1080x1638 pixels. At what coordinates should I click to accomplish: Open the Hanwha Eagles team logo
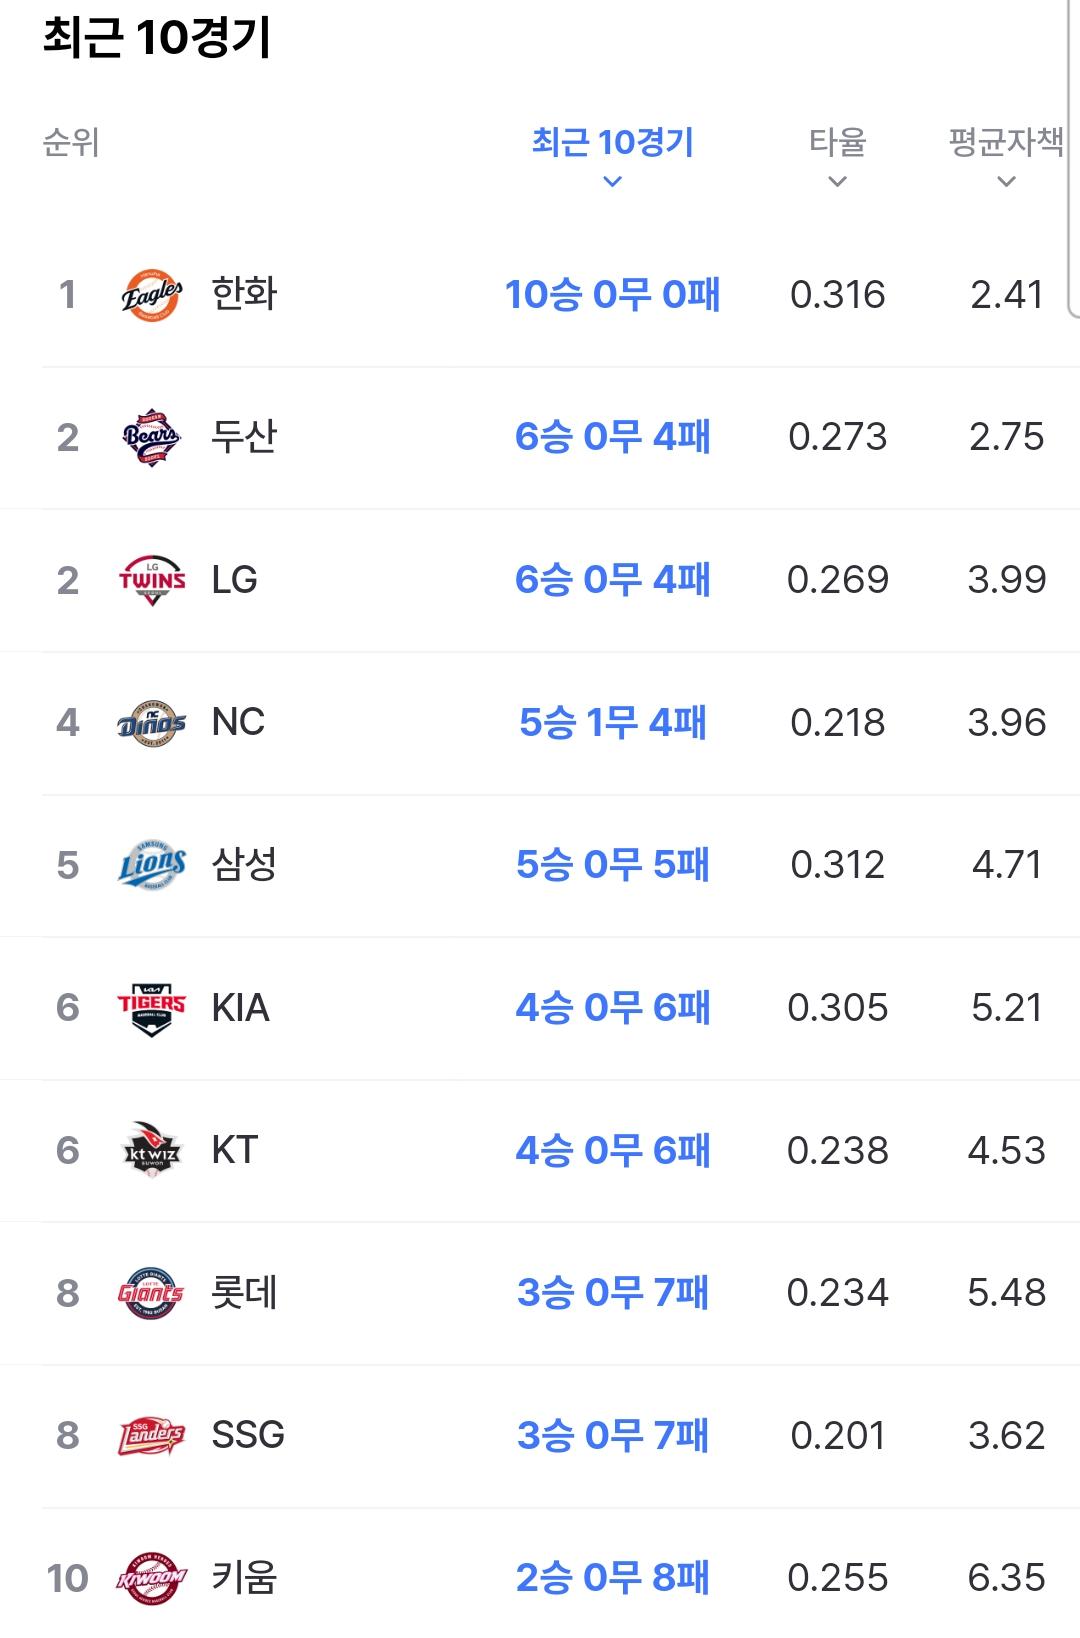152,295
